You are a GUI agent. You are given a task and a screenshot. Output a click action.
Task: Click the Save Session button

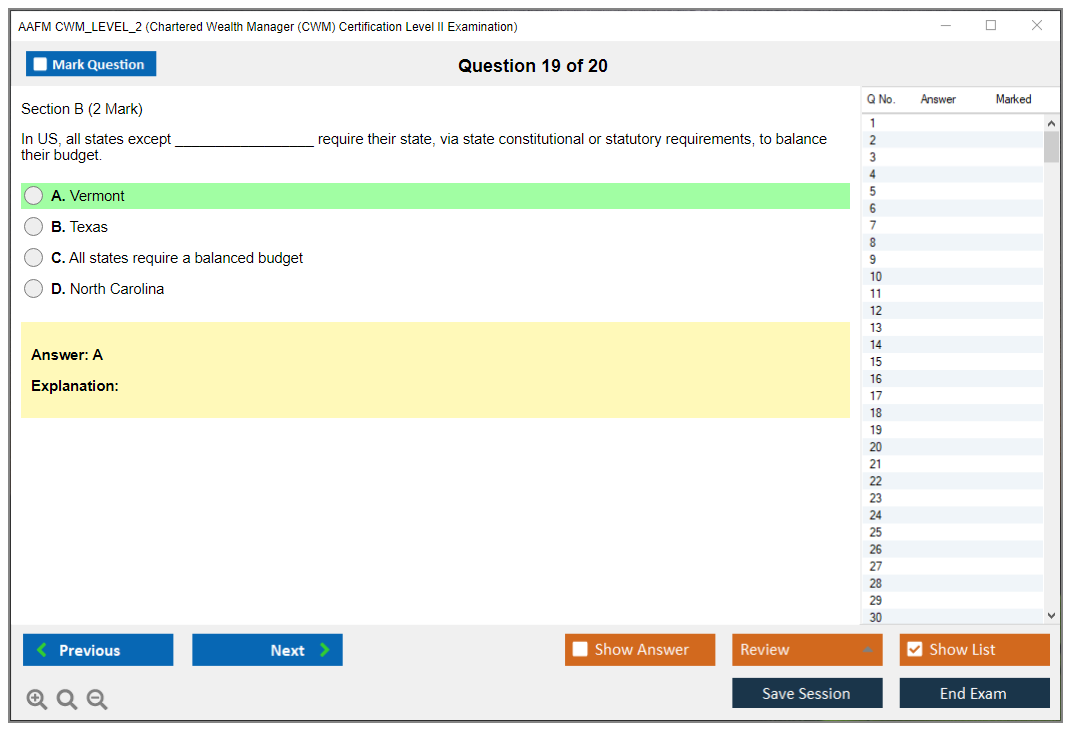pyautogui.click(x=806, y=693)
